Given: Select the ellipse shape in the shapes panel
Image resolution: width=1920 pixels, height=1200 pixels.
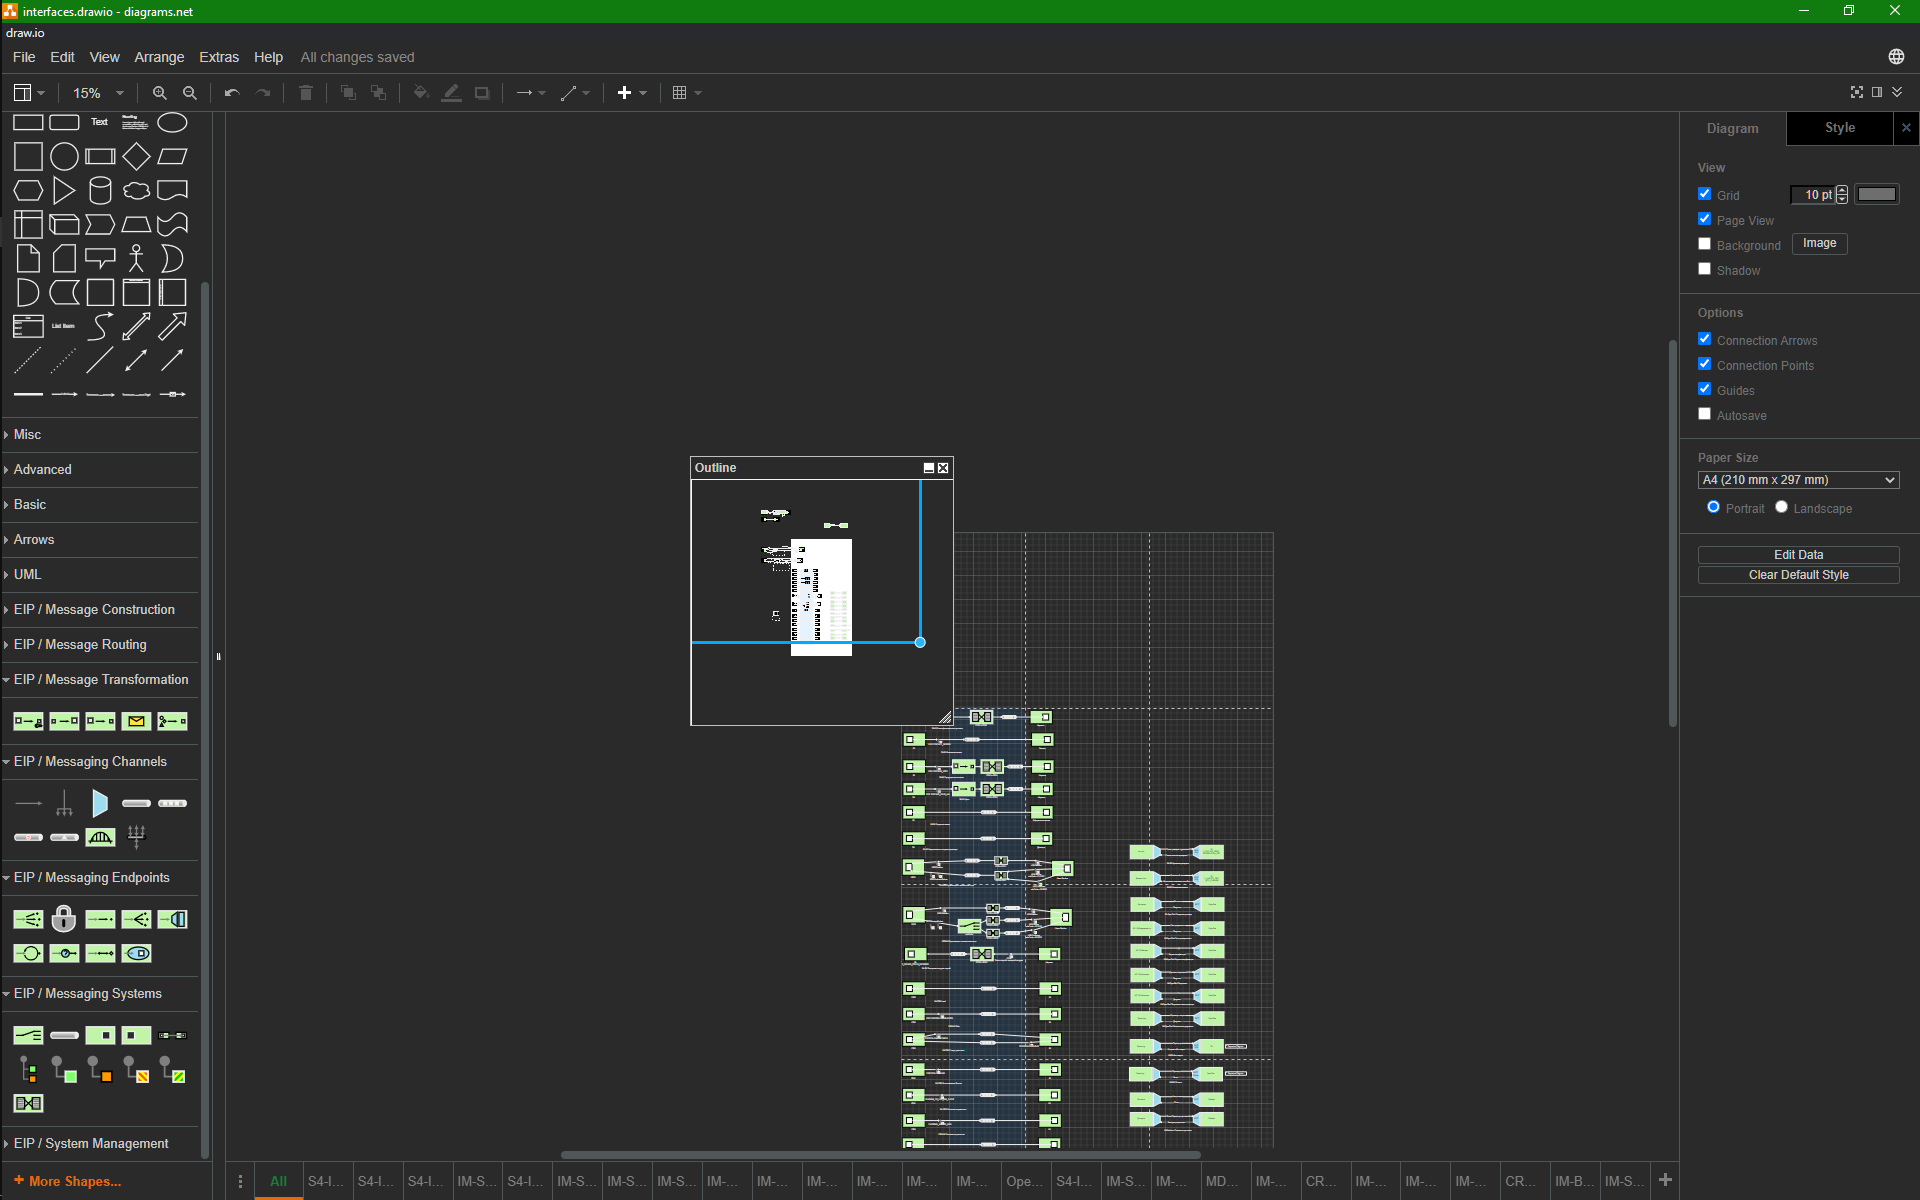Looking at the screenshot, I should 172,122.
